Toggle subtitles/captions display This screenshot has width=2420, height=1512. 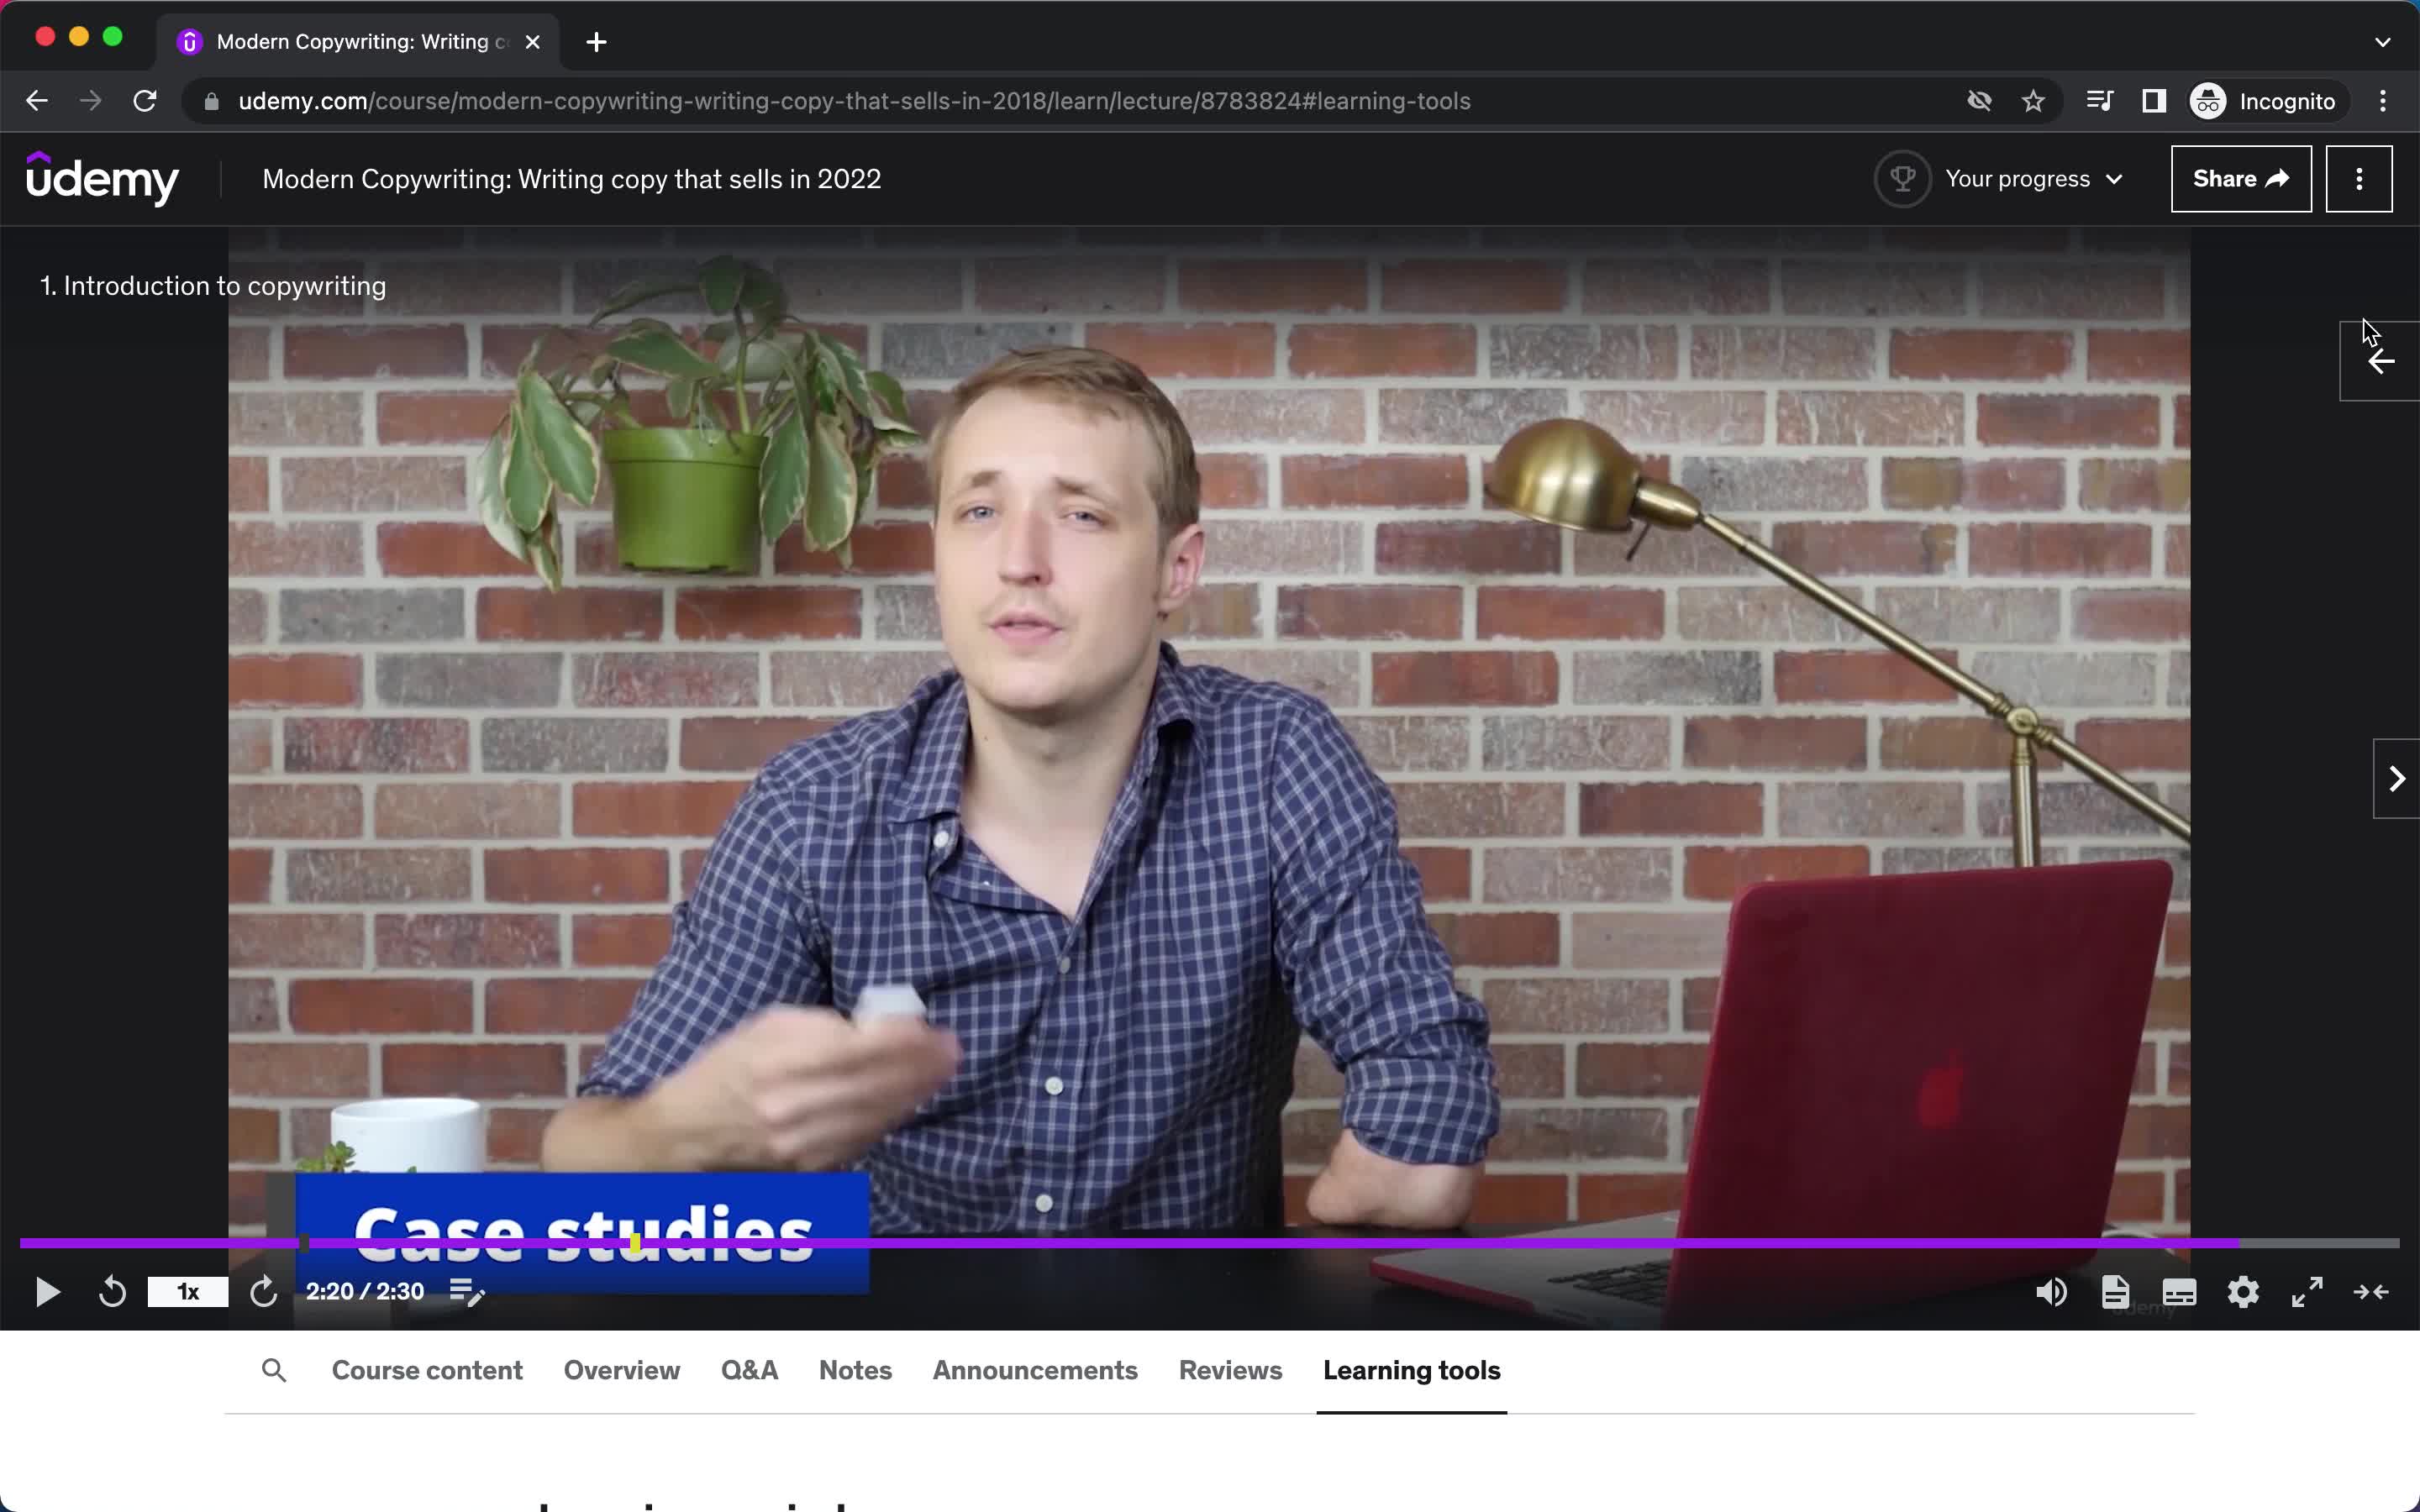pyautogui.click(x=2180, y=1293)
